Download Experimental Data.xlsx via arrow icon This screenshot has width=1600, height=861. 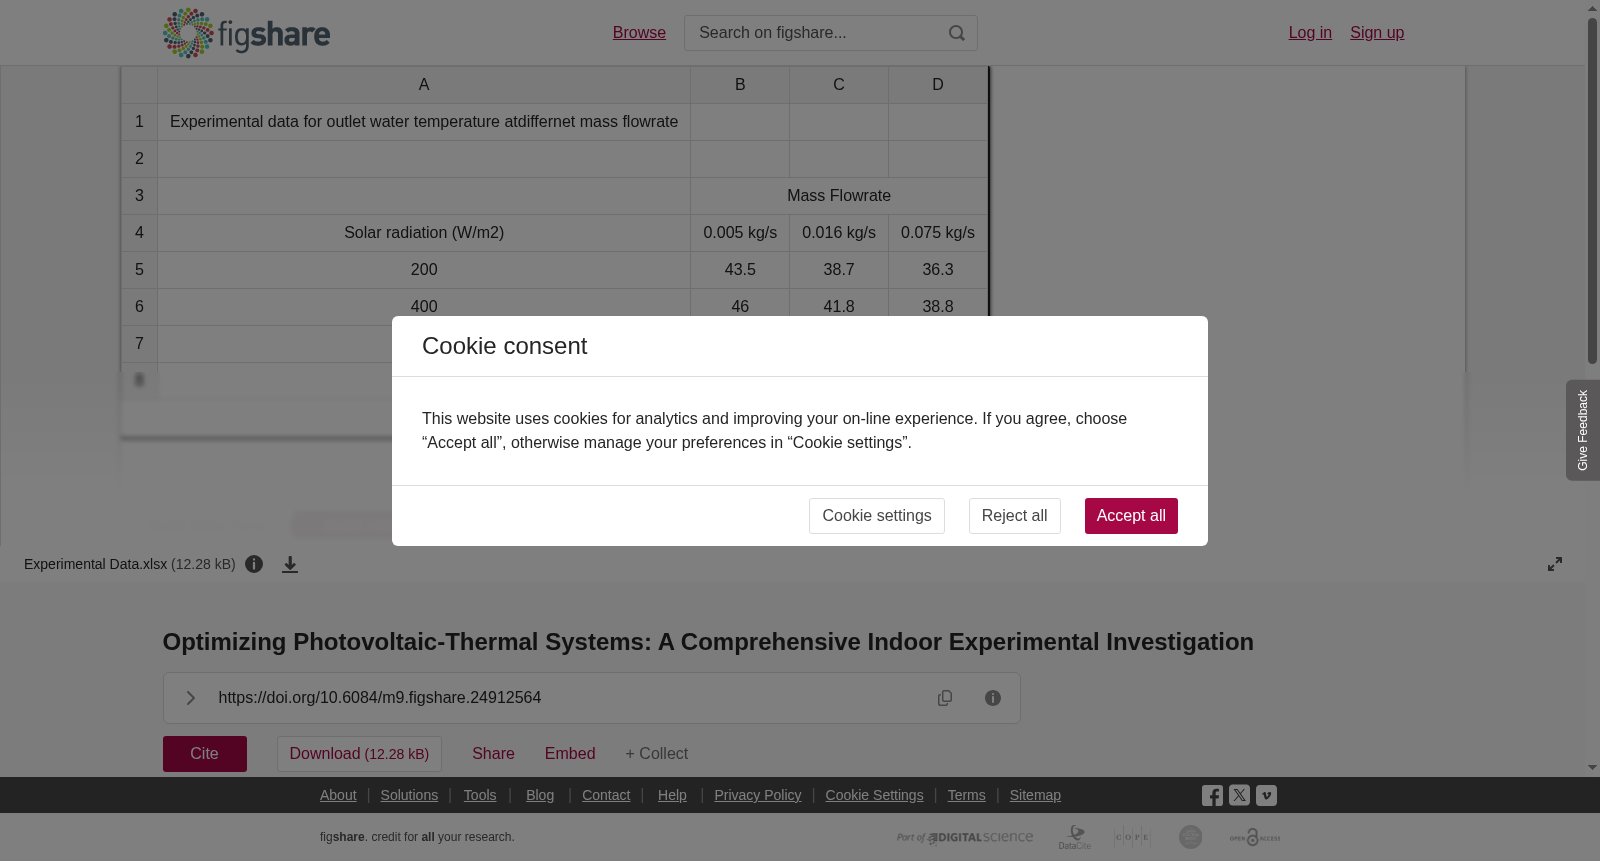290,564
